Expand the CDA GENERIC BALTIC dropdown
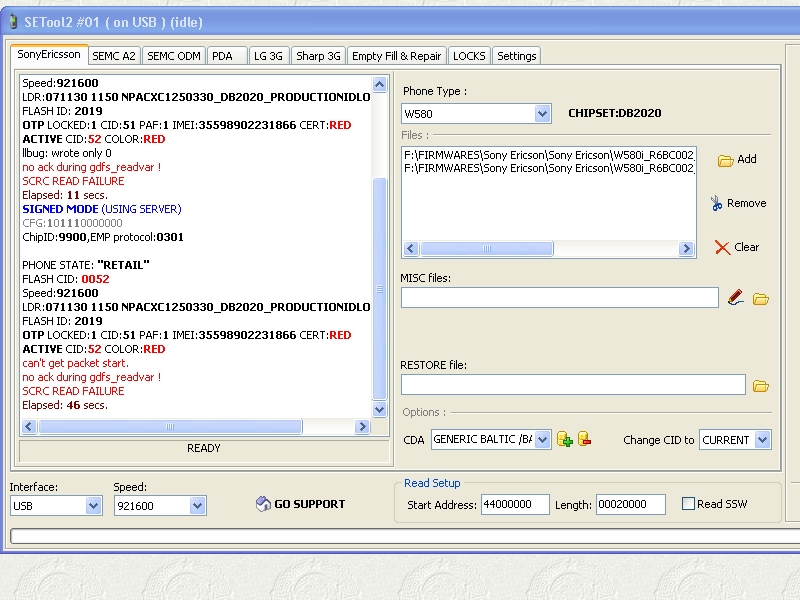The height and width of the screenshot is (600, 800). [x=542, y=439]
